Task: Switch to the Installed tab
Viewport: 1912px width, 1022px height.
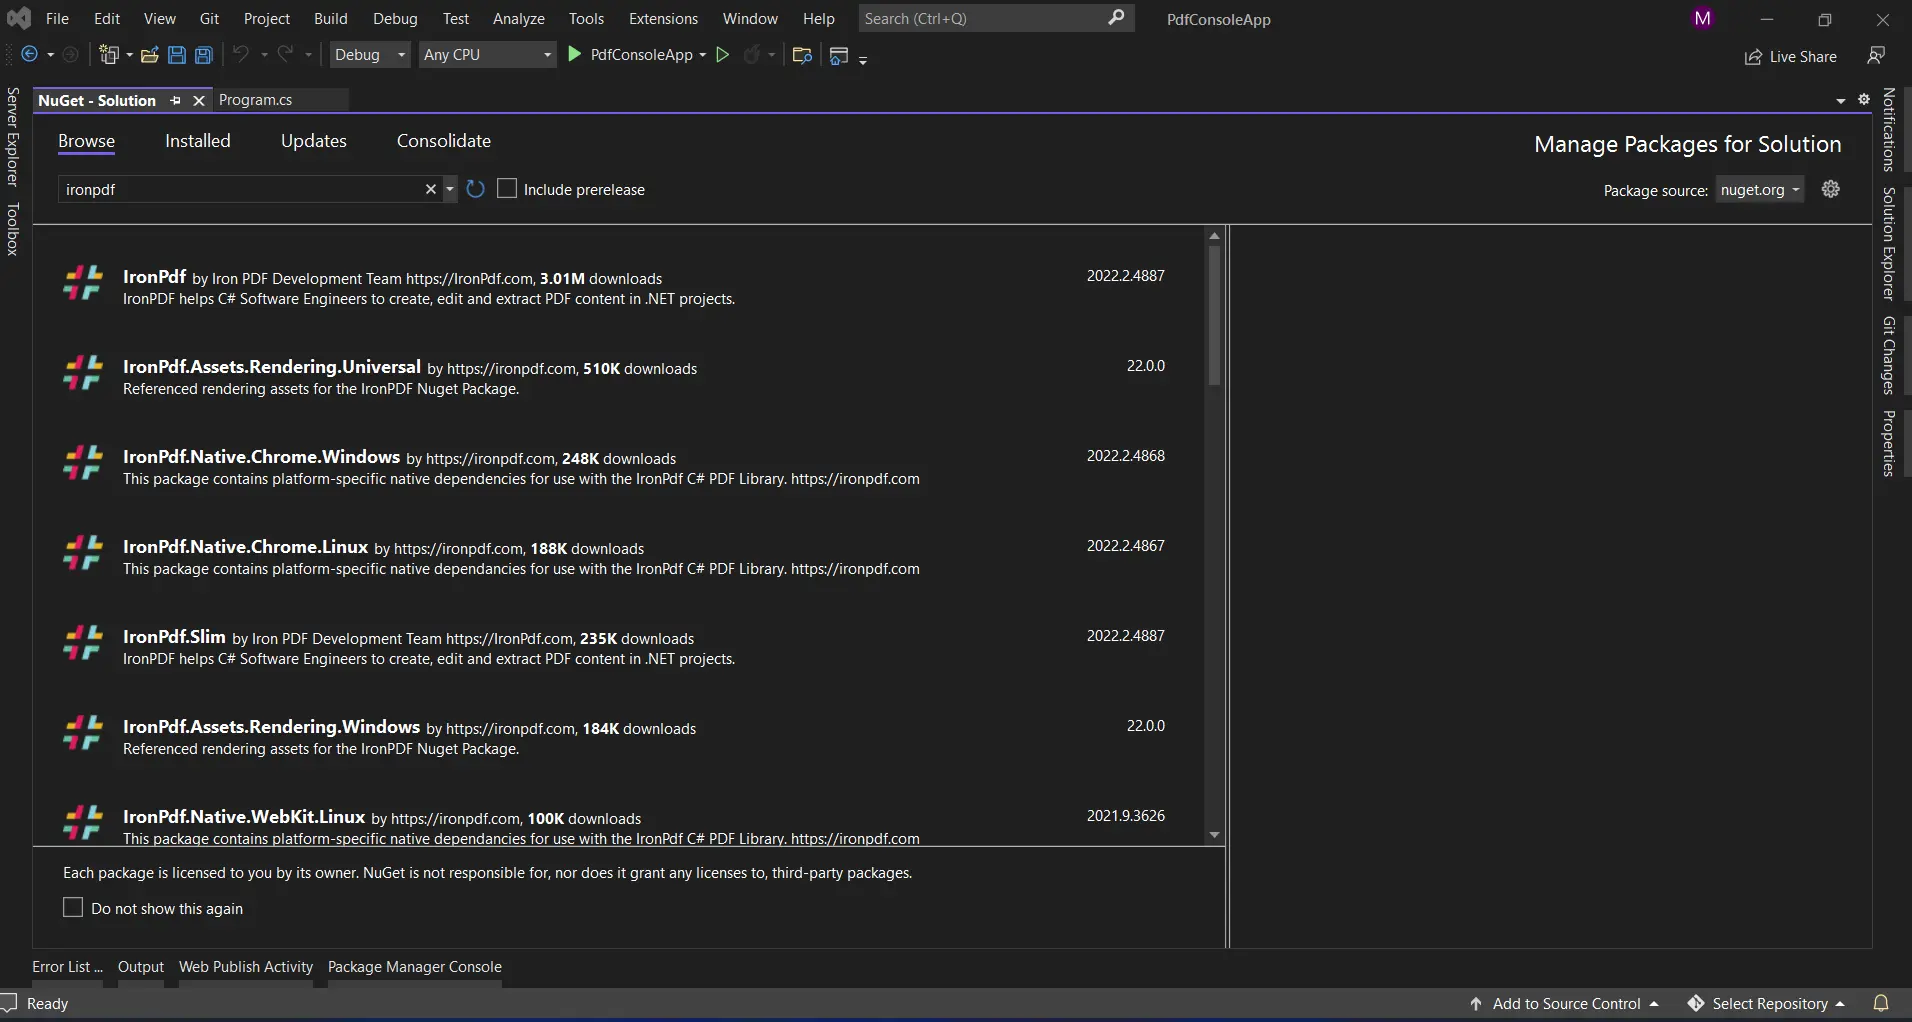Action: 197,141
